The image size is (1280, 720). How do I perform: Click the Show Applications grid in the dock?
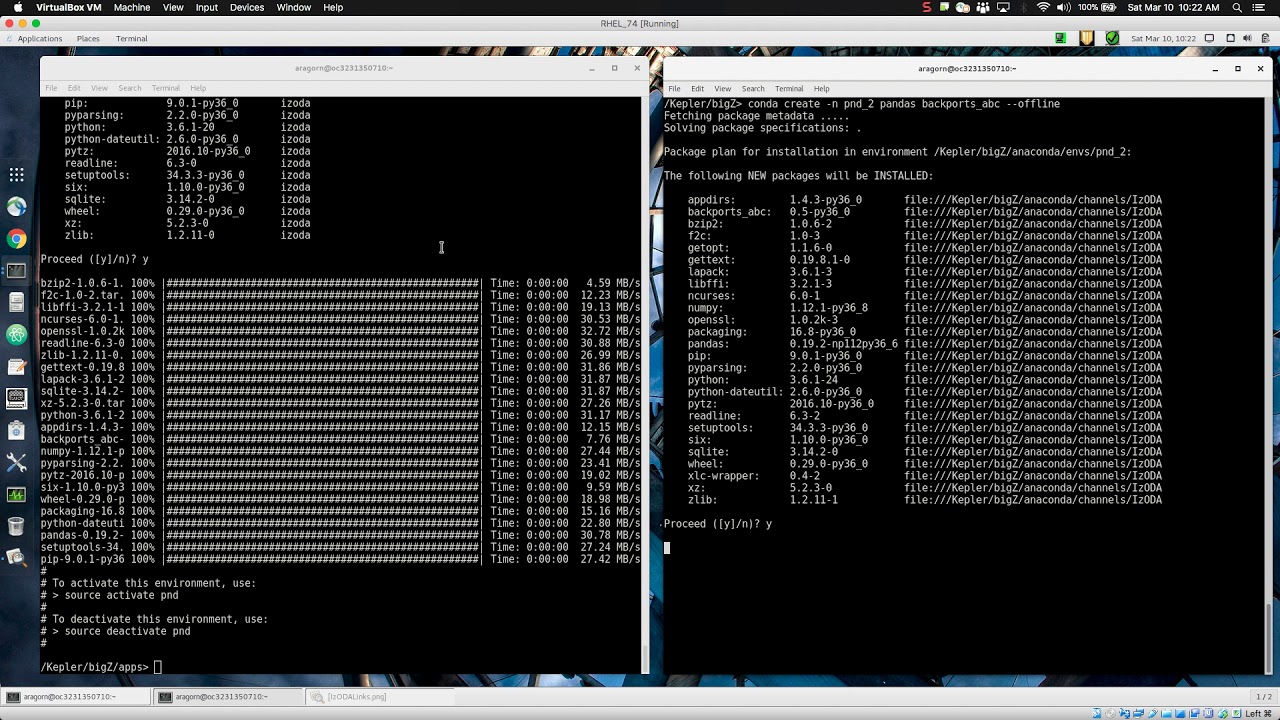coord(15,175)
